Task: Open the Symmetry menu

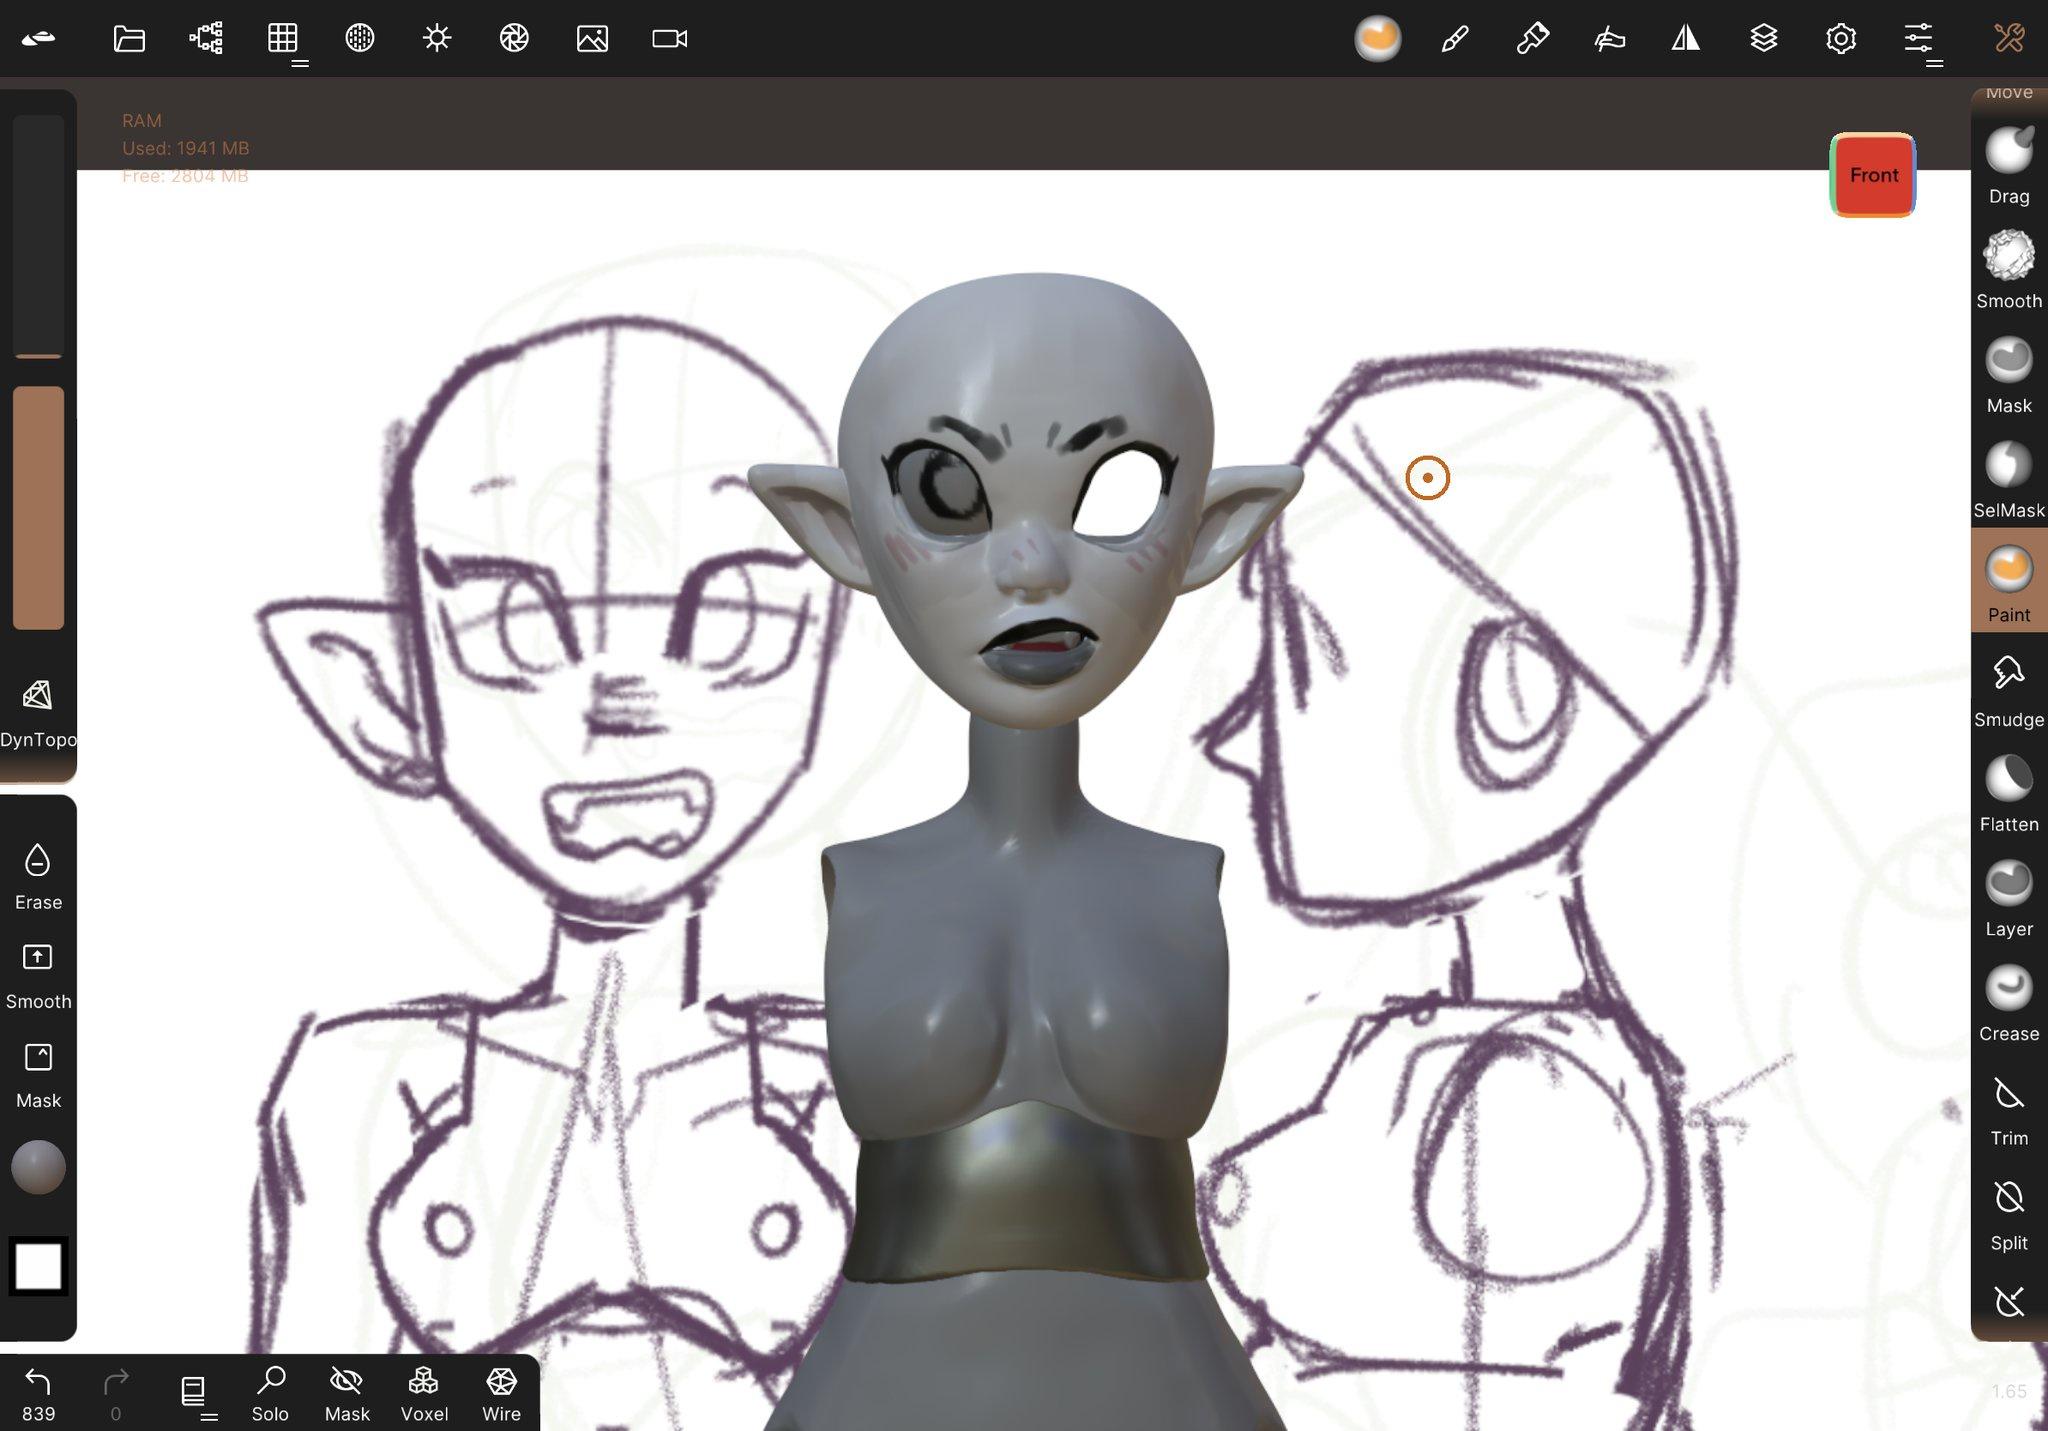Action: [x=1686, y=38]
